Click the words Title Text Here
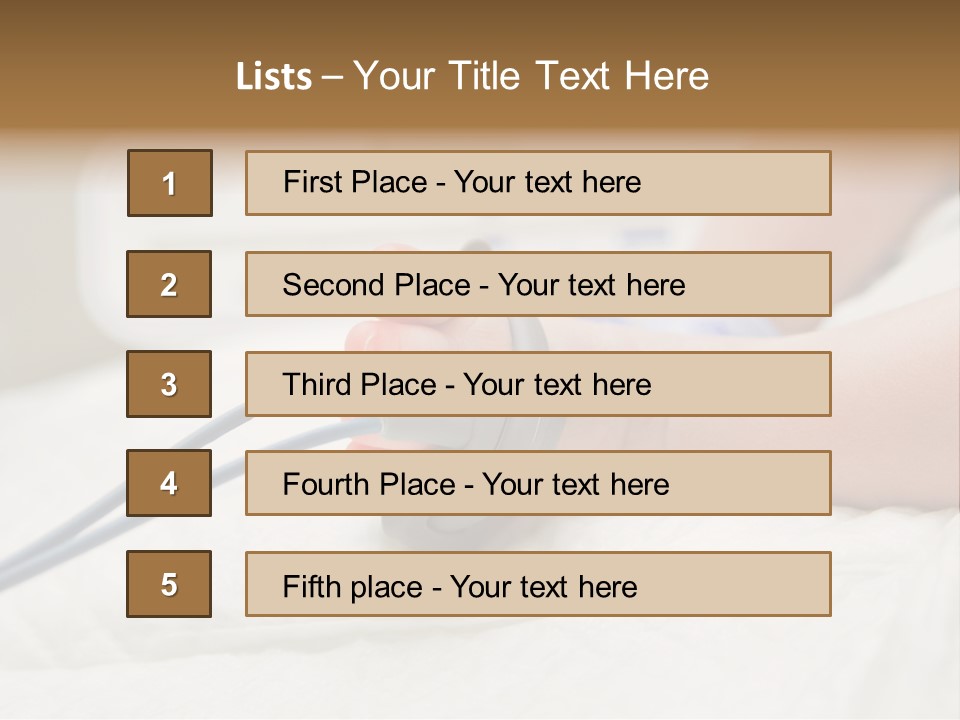Viewport: 960px width, 720px height. pos(579,76)
